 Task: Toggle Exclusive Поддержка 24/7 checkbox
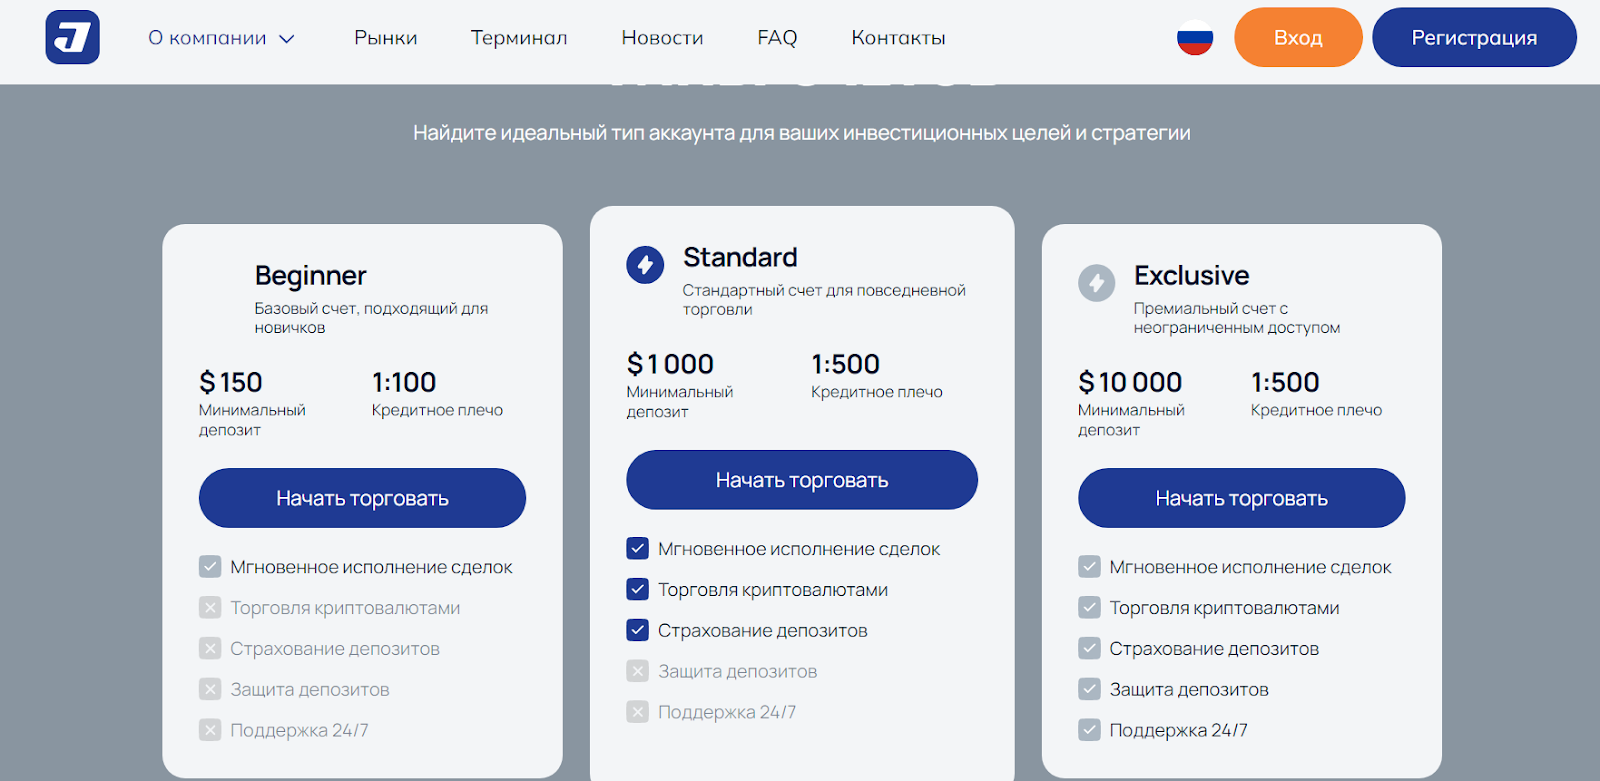(x=1089, y=730)
